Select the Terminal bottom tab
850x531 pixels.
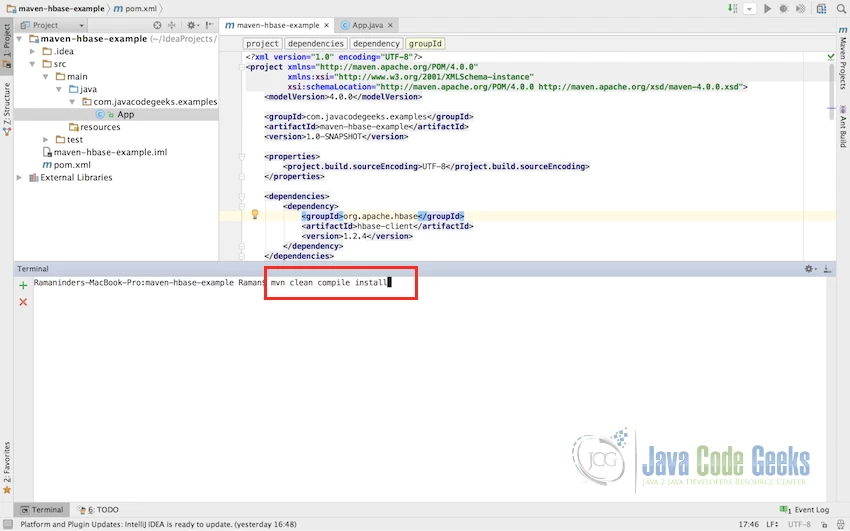pyautogui.click(x=42, y=510)
